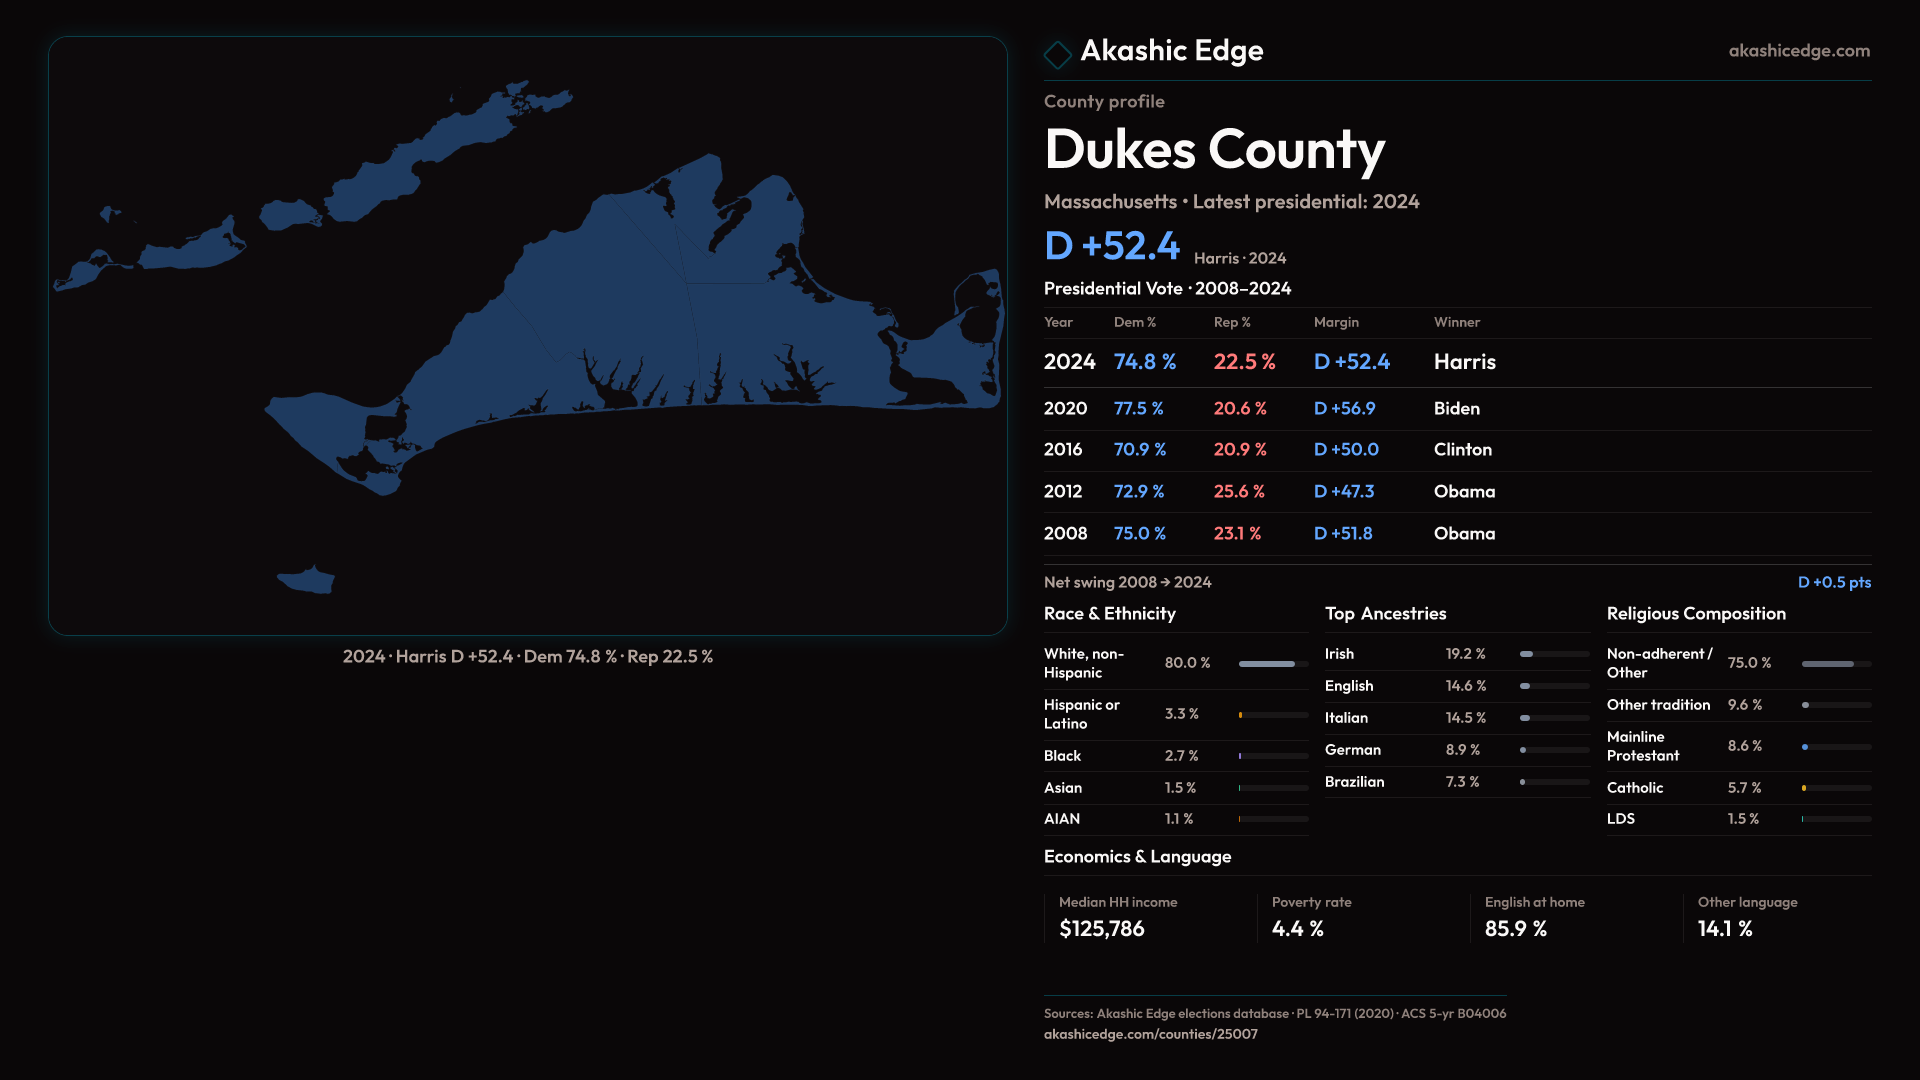Click the large D +52.4 margin headline

pyautogui.click(x=1112, y=246)
